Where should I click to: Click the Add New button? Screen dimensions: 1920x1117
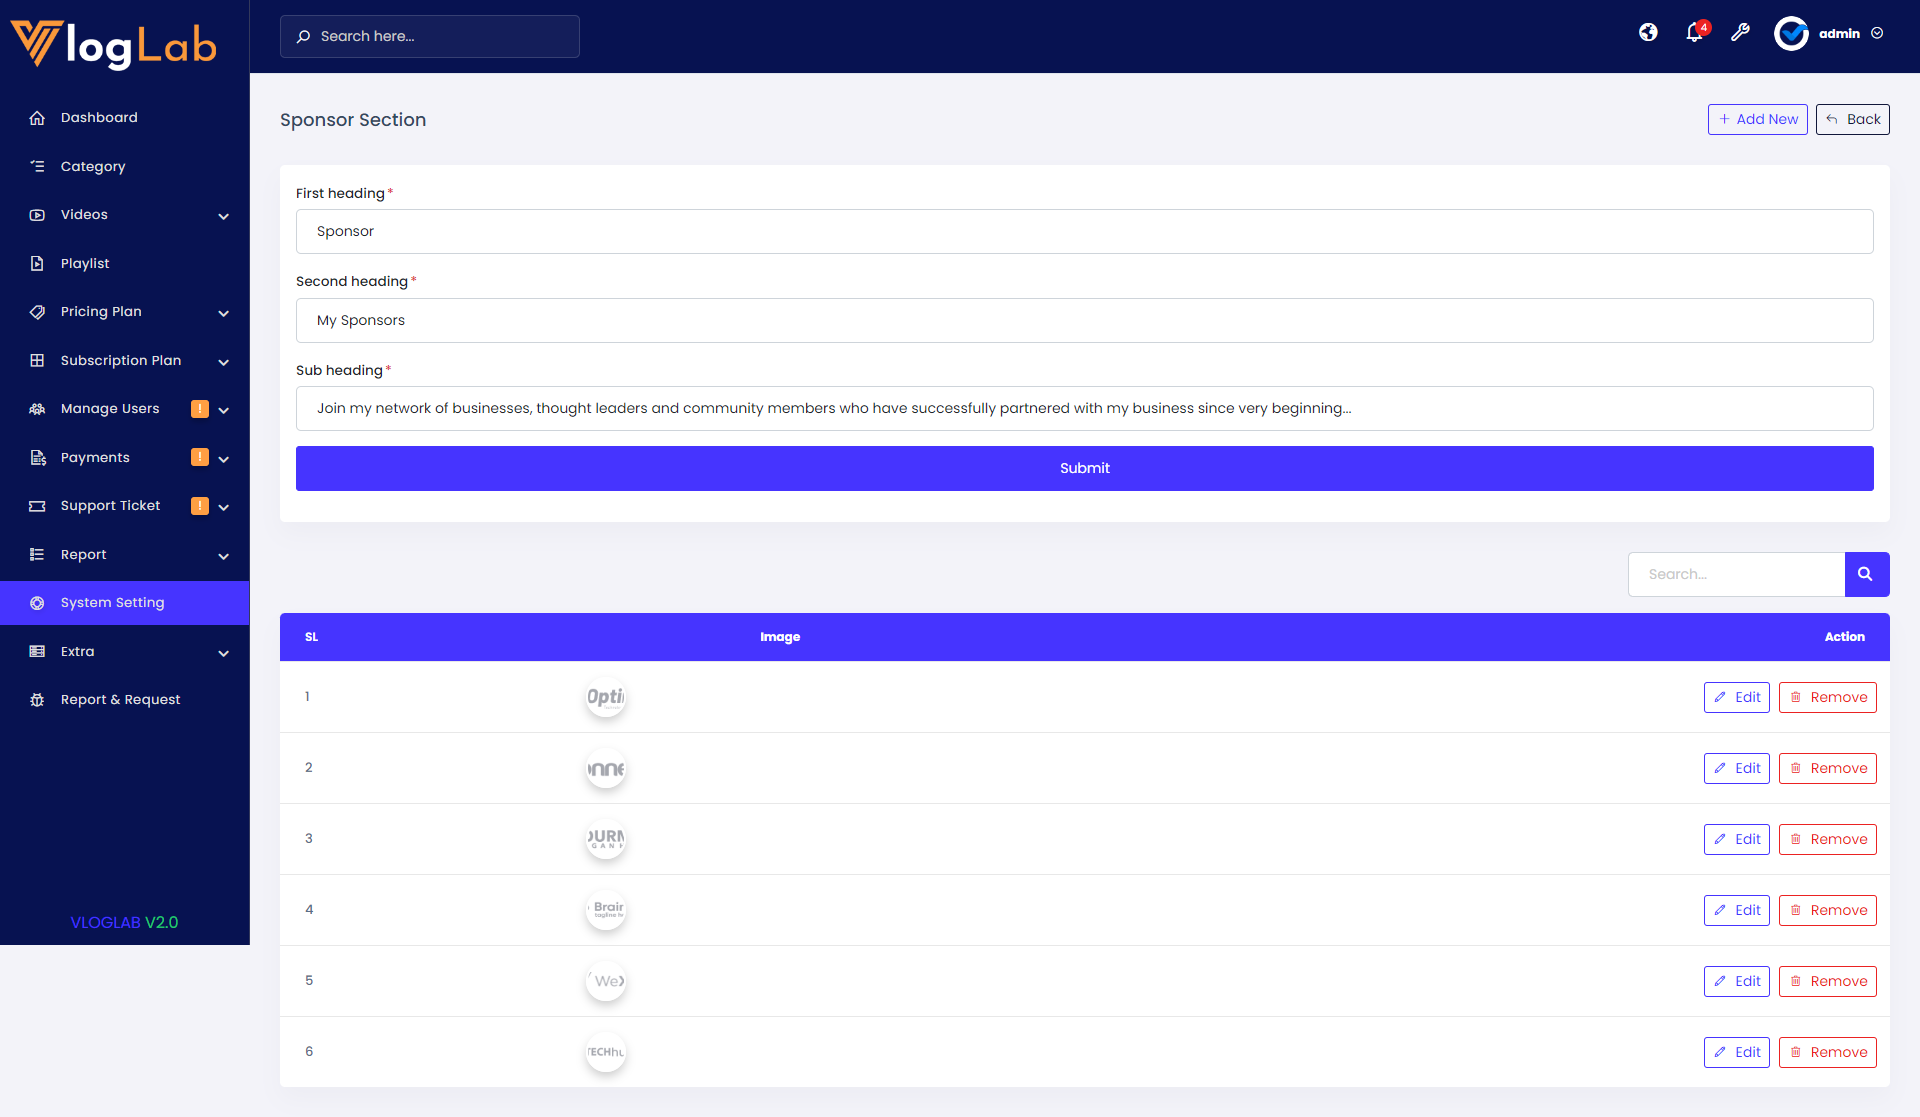coord(1757,119)
